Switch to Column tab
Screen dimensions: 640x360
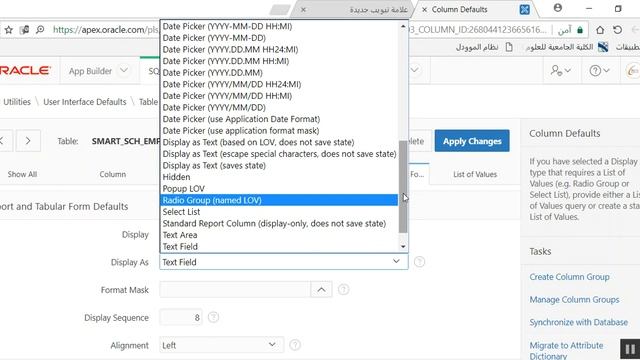pos(113,174)
